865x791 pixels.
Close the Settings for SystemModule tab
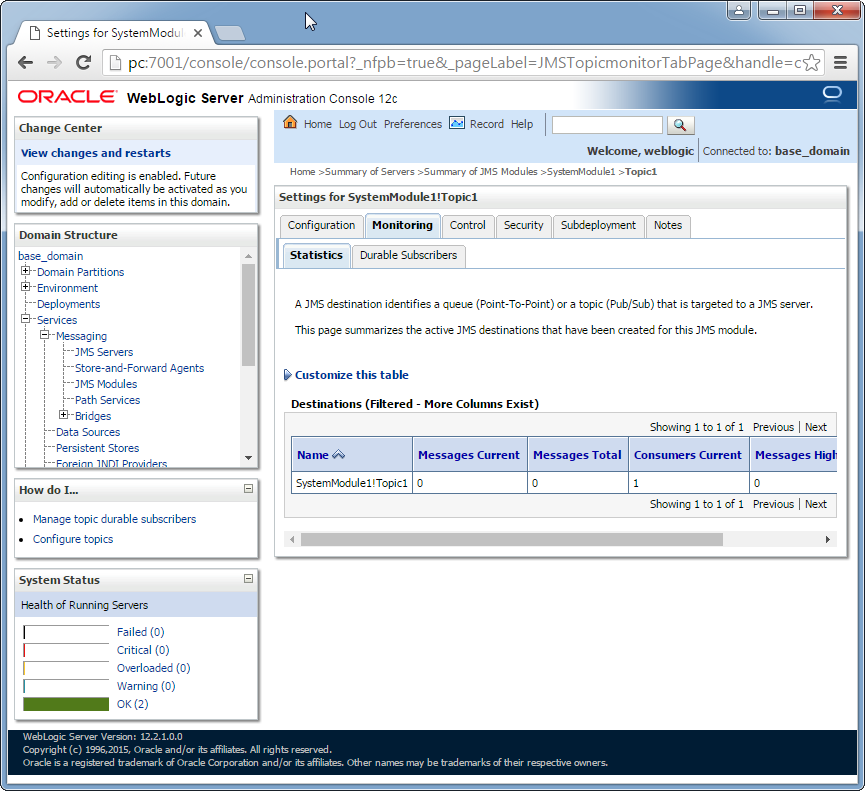tap(197, 33)
